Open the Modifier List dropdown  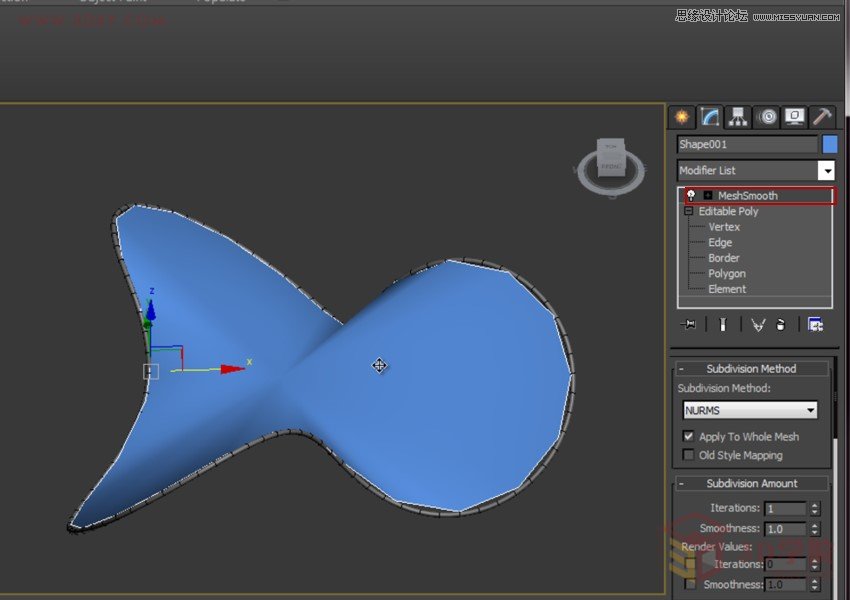(x=826, y=171)
